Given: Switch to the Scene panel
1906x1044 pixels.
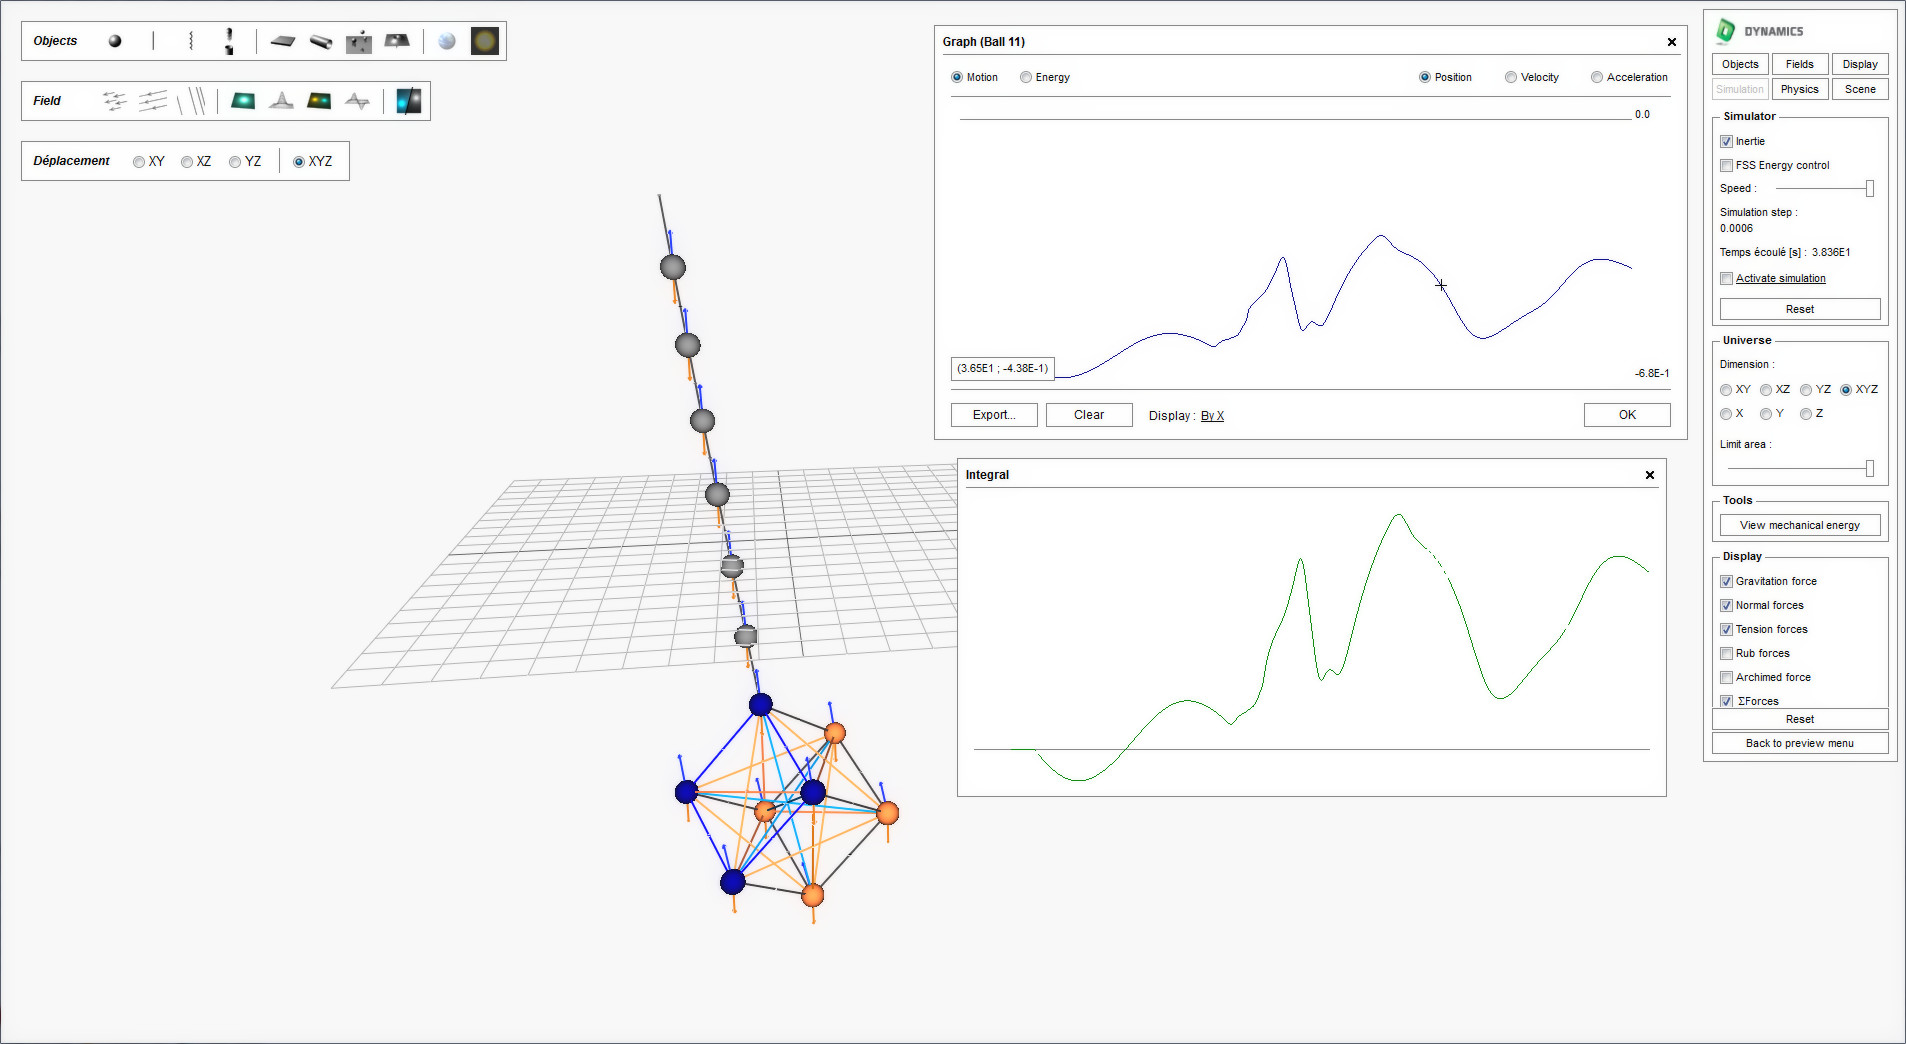Looking at the screenshot, I should click(1860, 89).
